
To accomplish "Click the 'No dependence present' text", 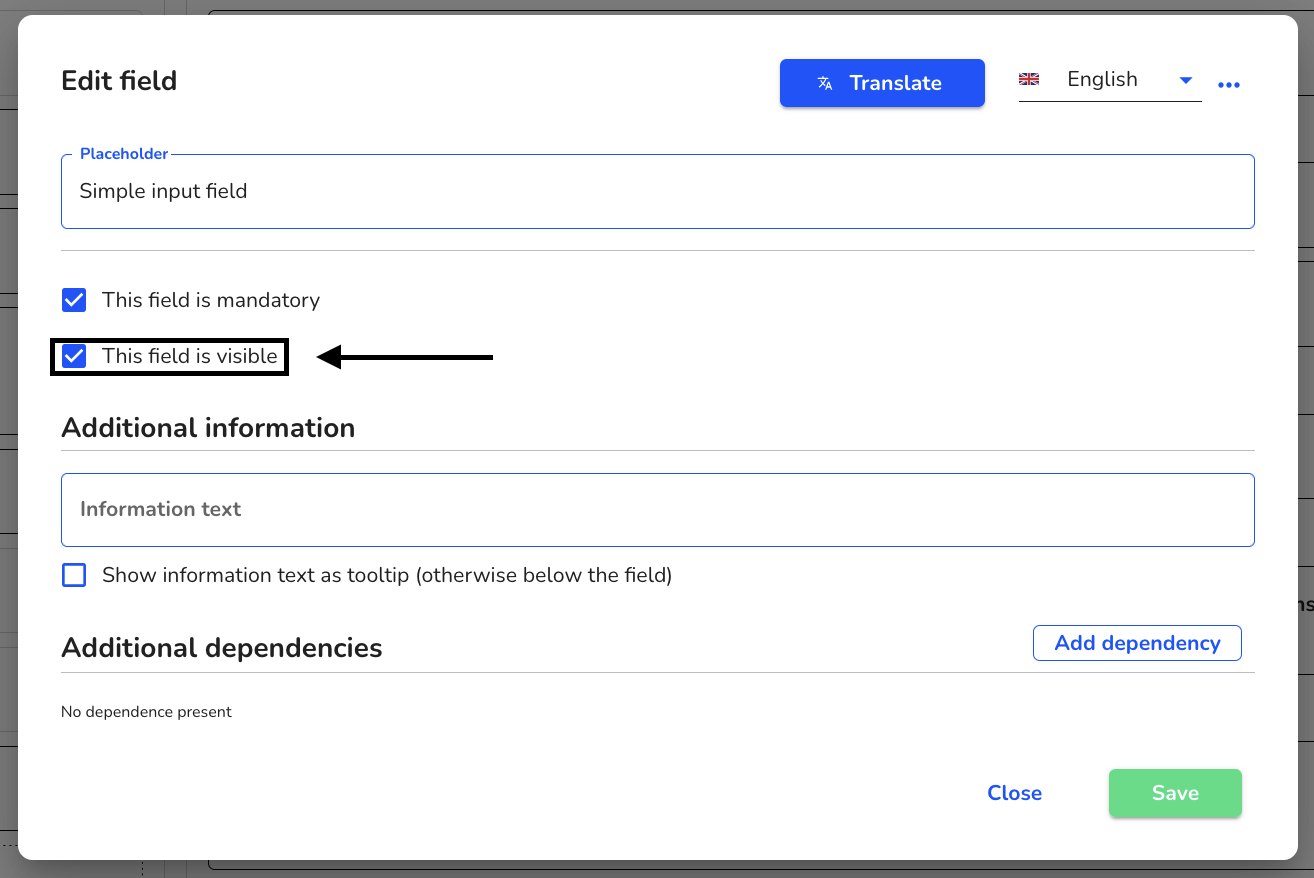I will (146, 712).
